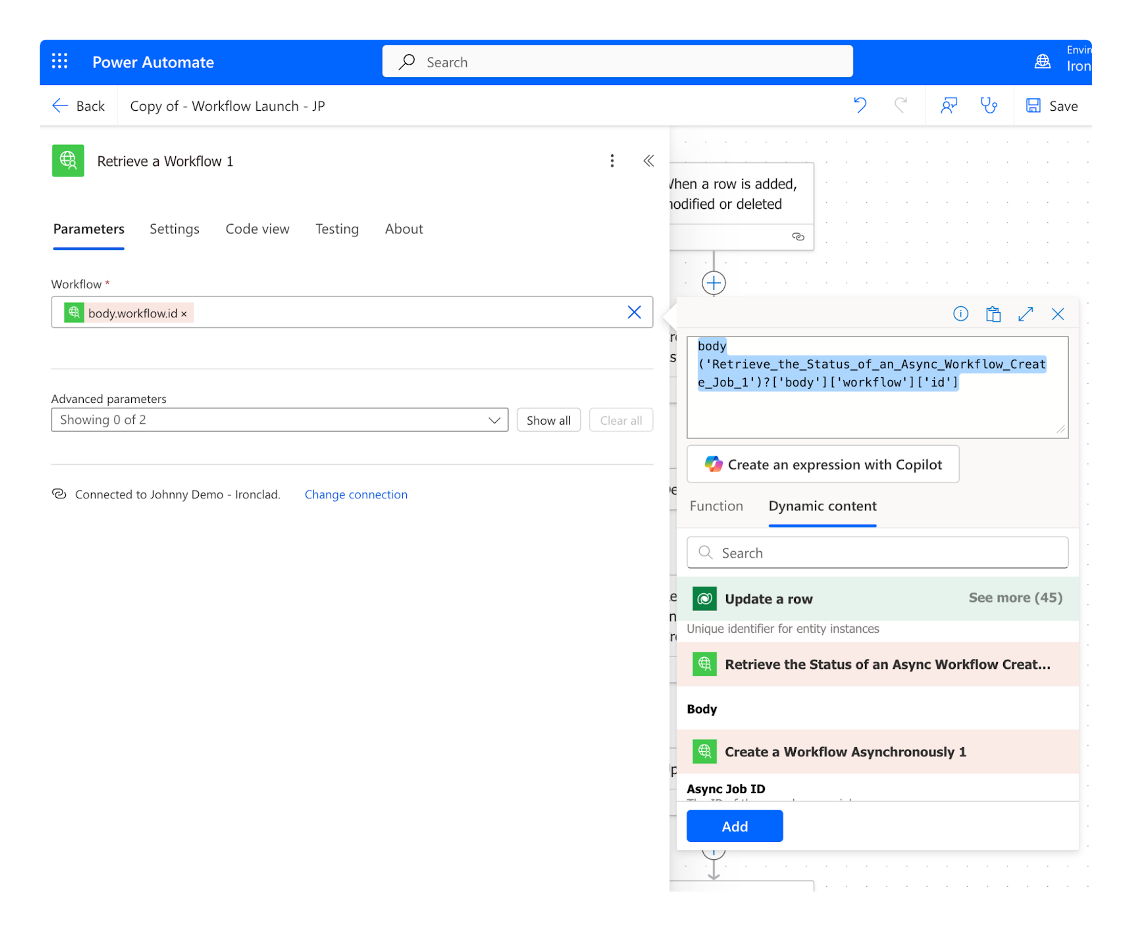
Task: Switch to the Function tab
Action: pos(716,506)
